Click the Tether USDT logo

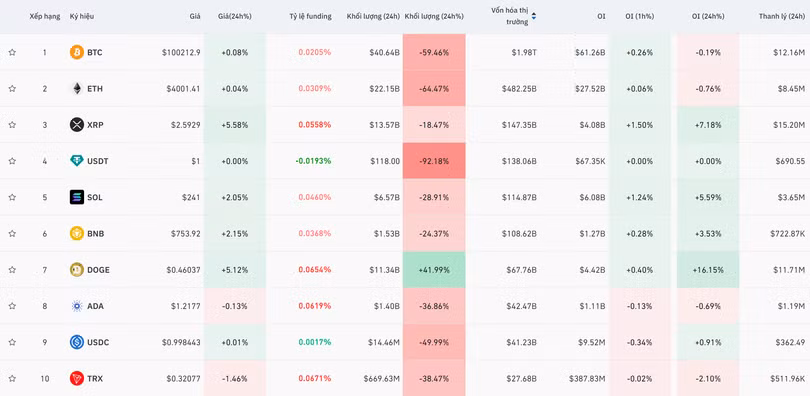tap(76, 161)
